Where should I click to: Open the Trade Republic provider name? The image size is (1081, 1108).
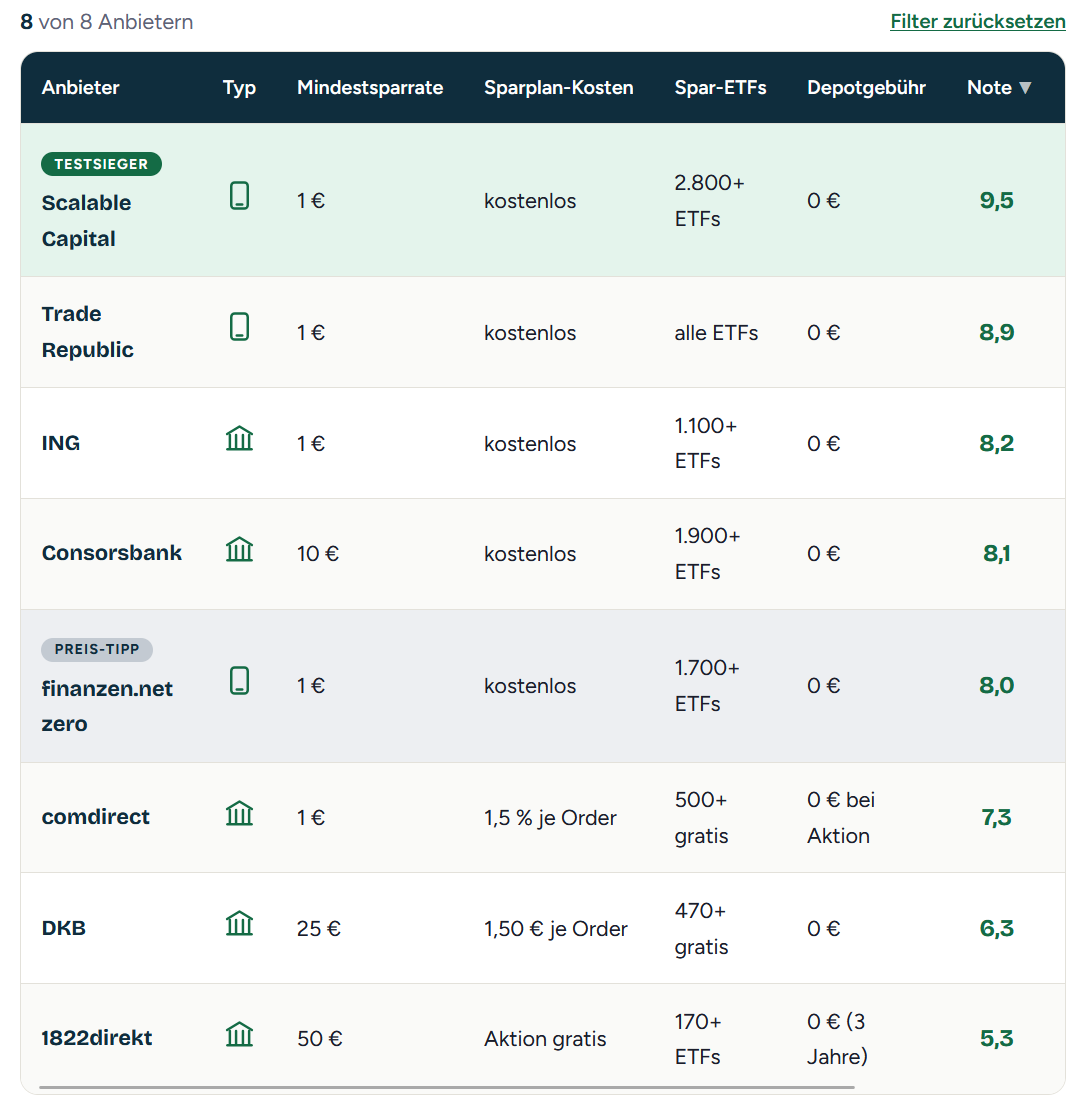tap(88, 331)
